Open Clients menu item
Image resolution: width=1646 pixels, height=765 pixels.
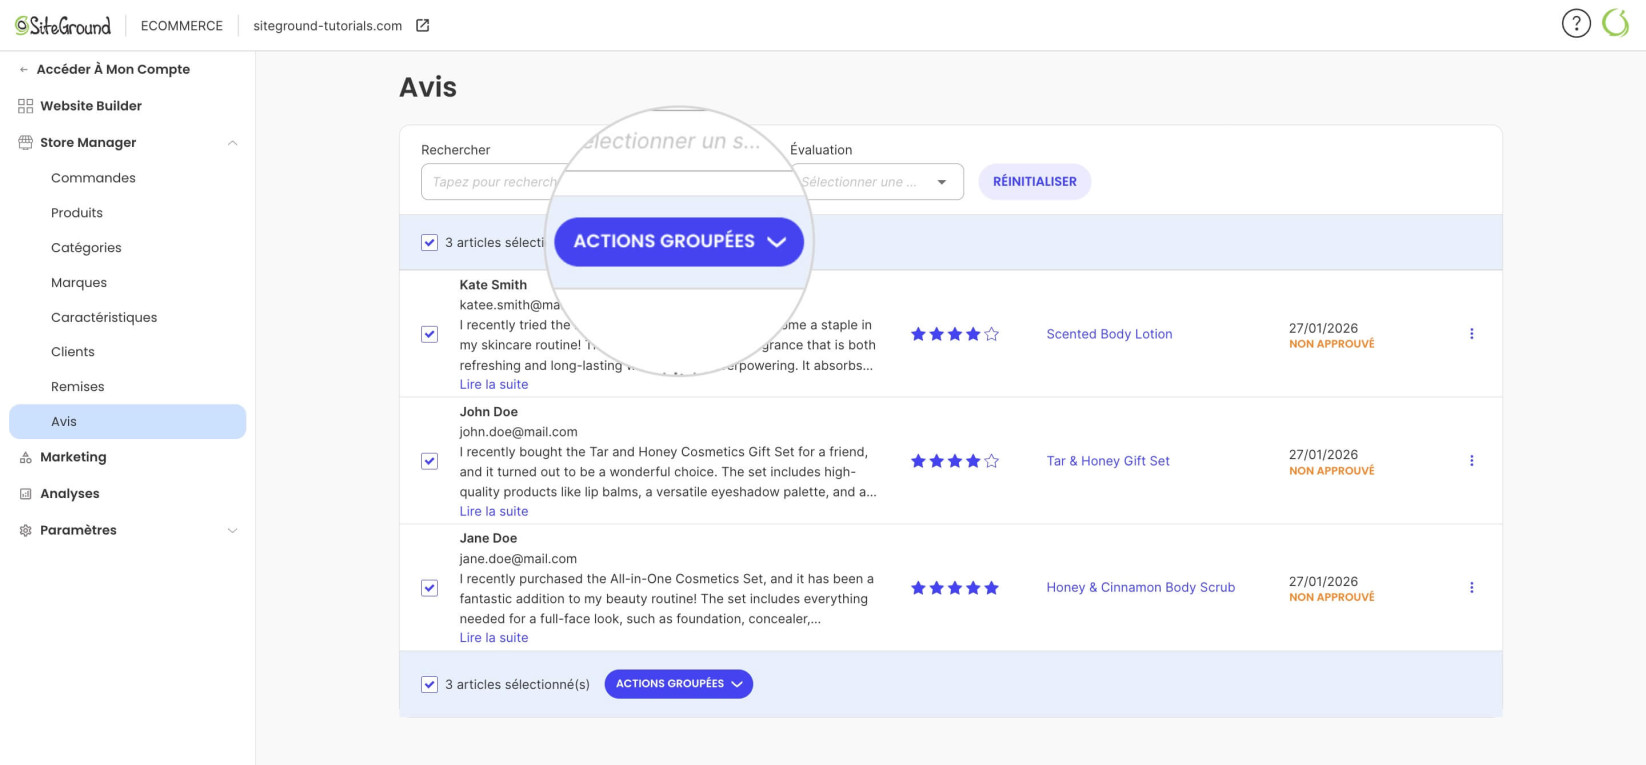[73, 352]
